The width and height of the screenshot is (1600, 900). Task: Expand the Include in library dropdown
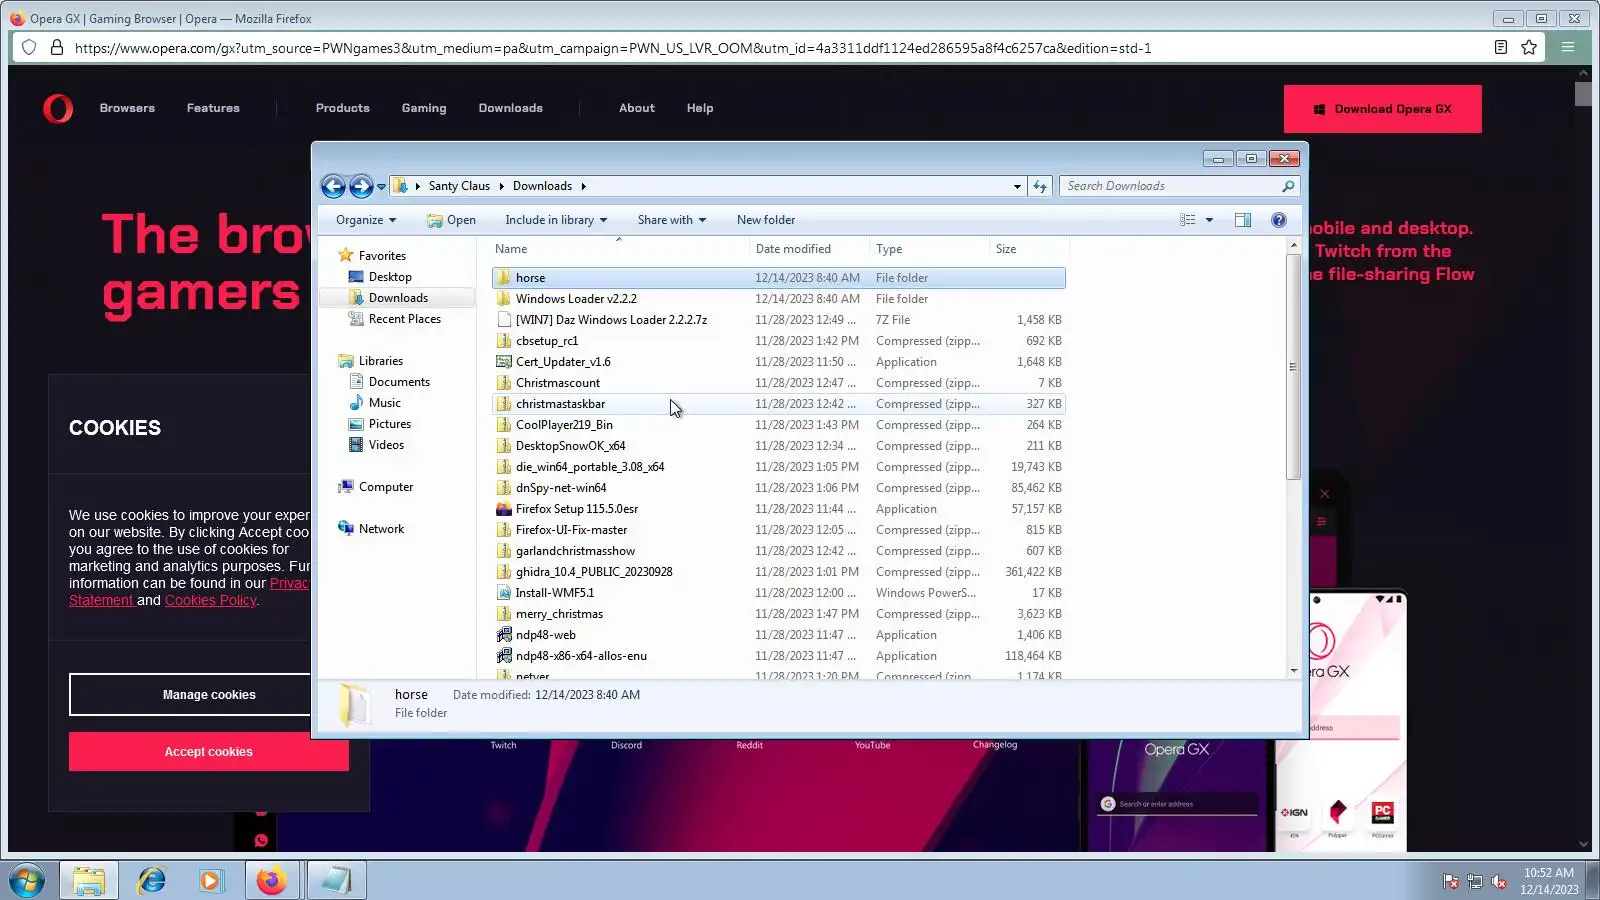[x=556, y=220]
